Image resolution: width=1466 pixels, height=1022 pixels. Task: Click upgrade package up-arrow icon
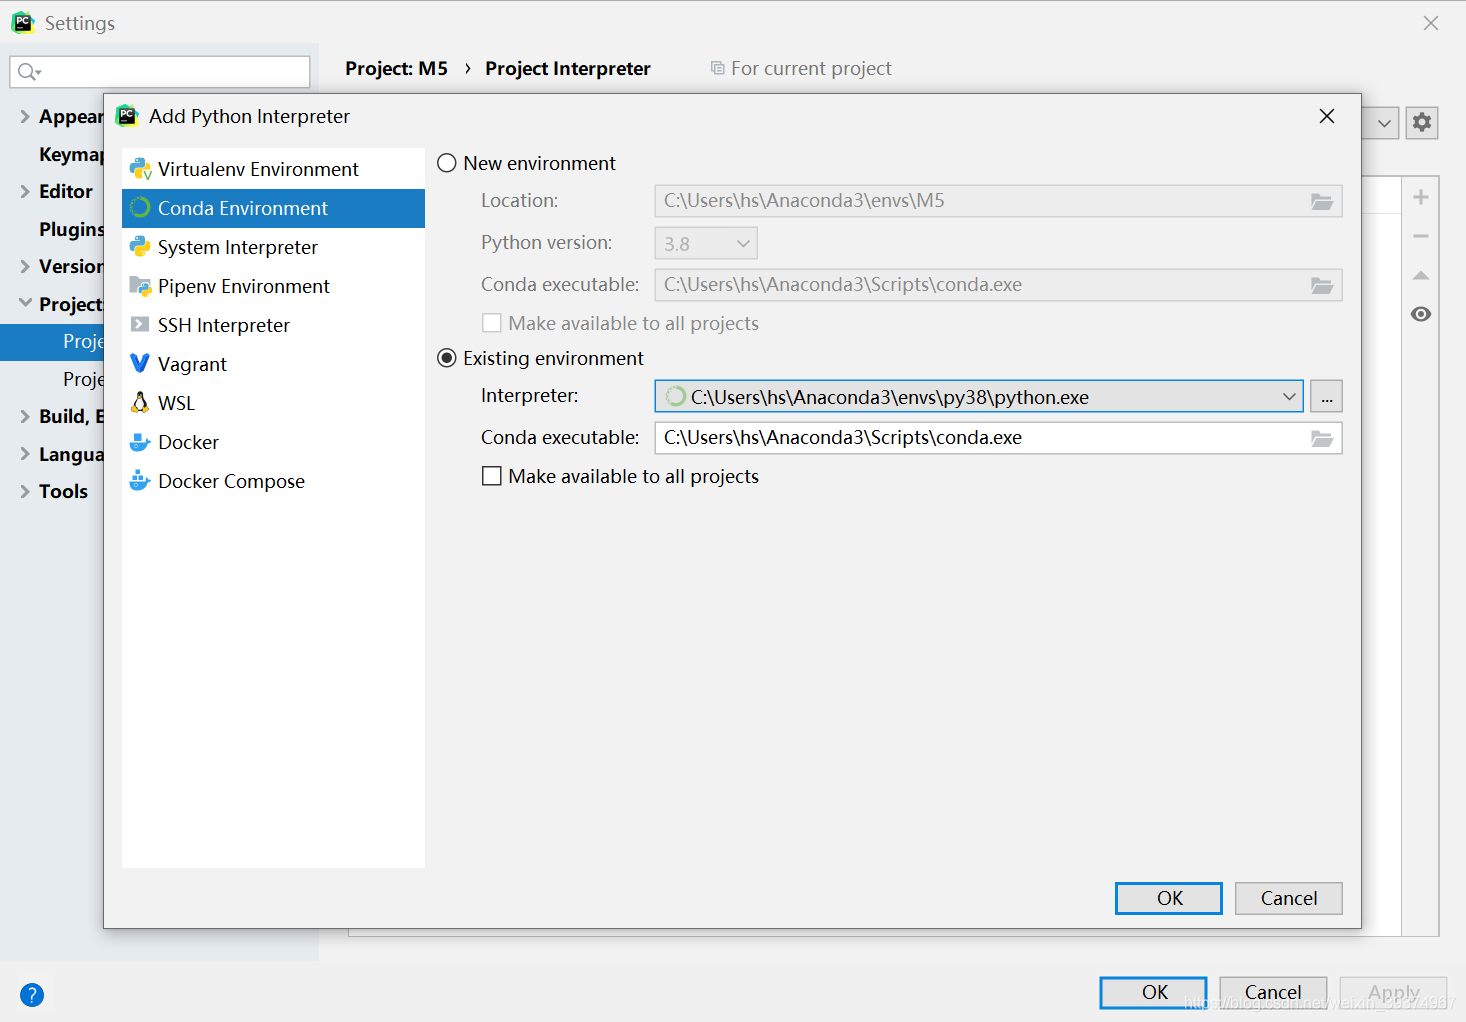(x=1421, y=275)
